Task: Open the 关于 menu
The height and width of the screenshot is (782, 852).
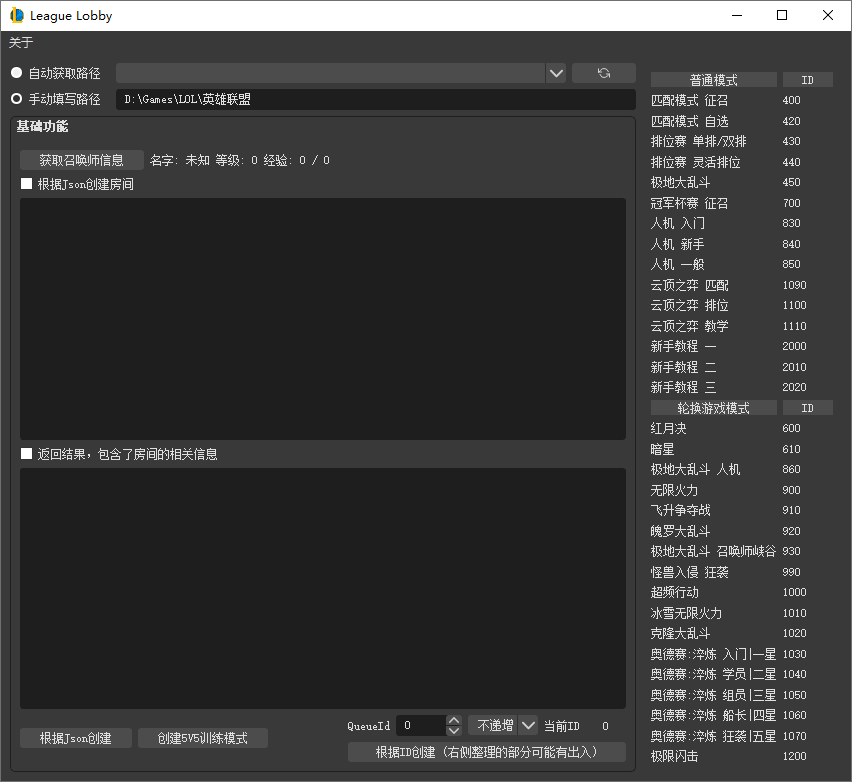Action: coord(21,42)
